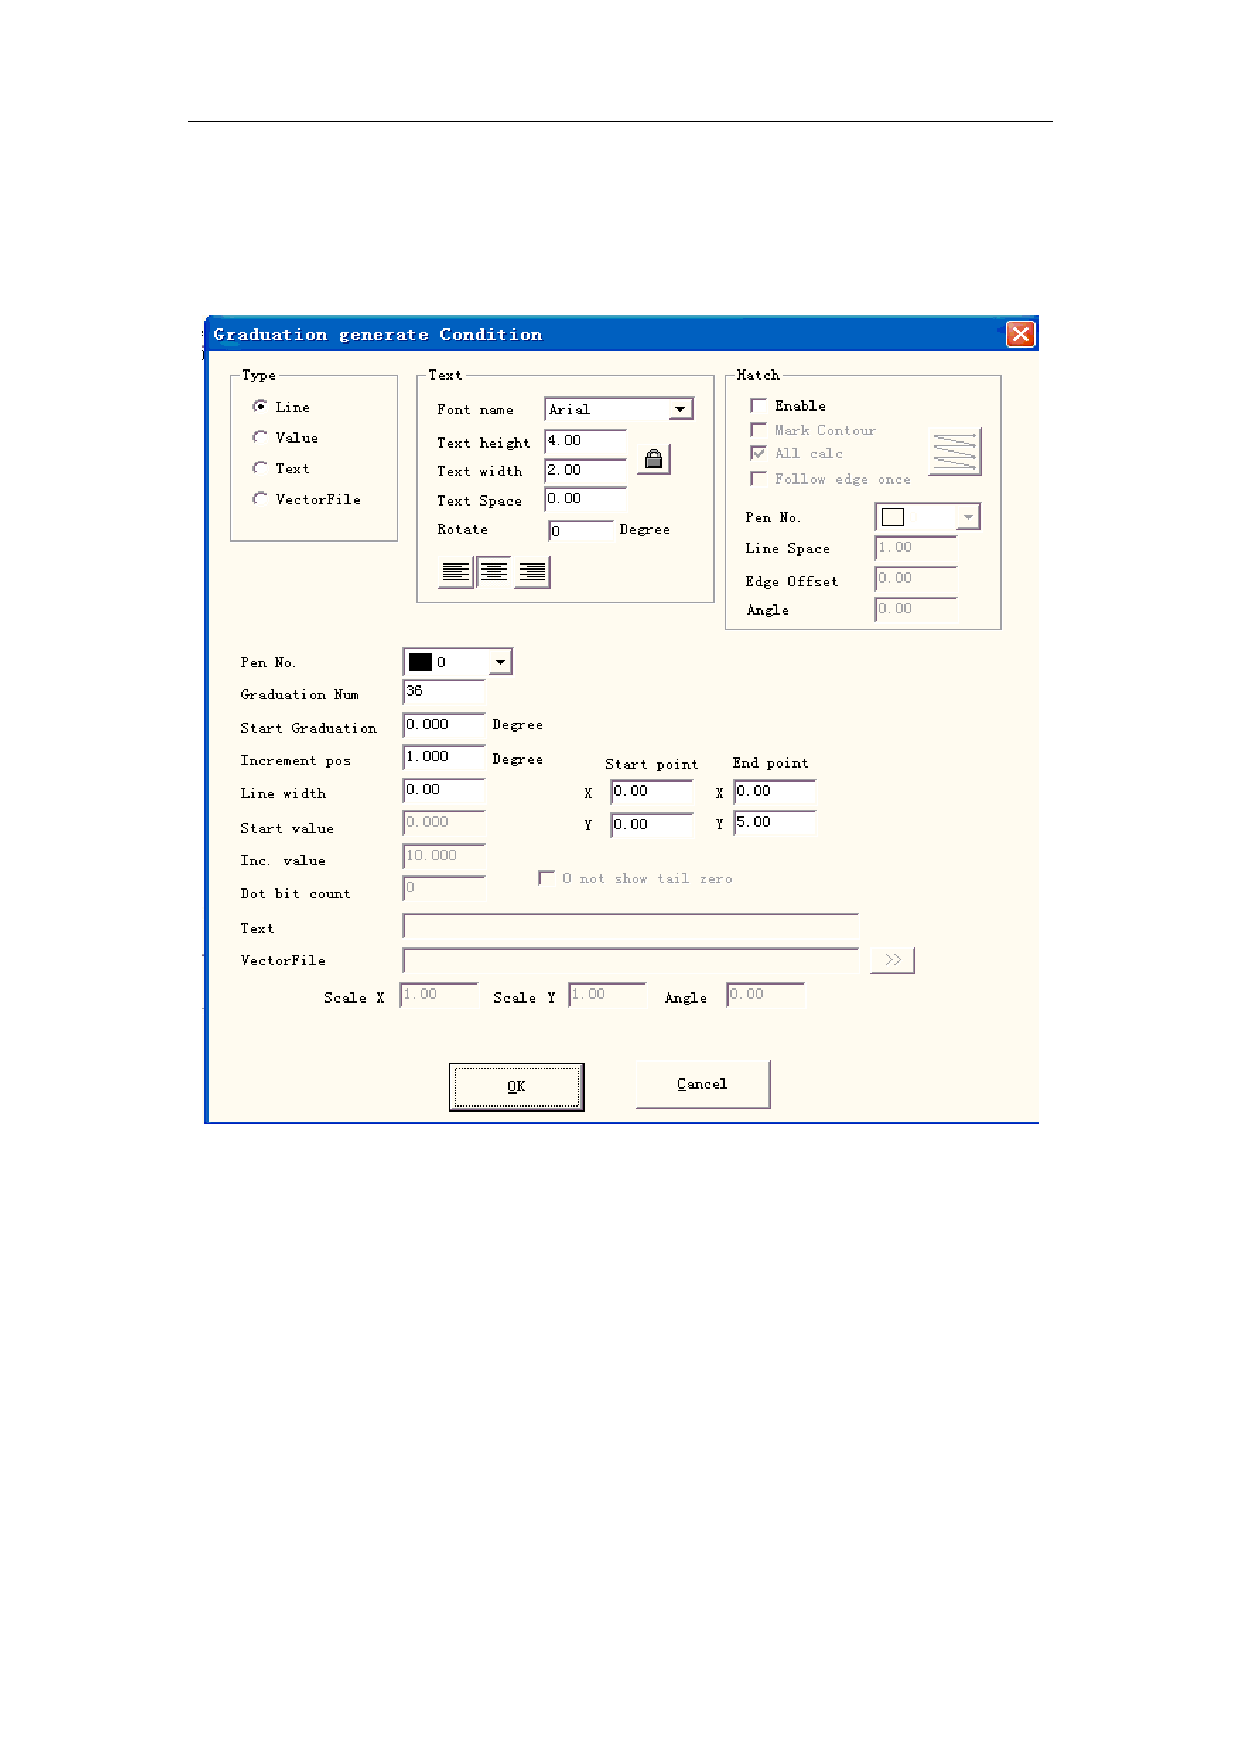Image resolution: width=1240 pixels, height=1754 pixels.
Task: Click the Cancel button
Action: pos(702,1084)
